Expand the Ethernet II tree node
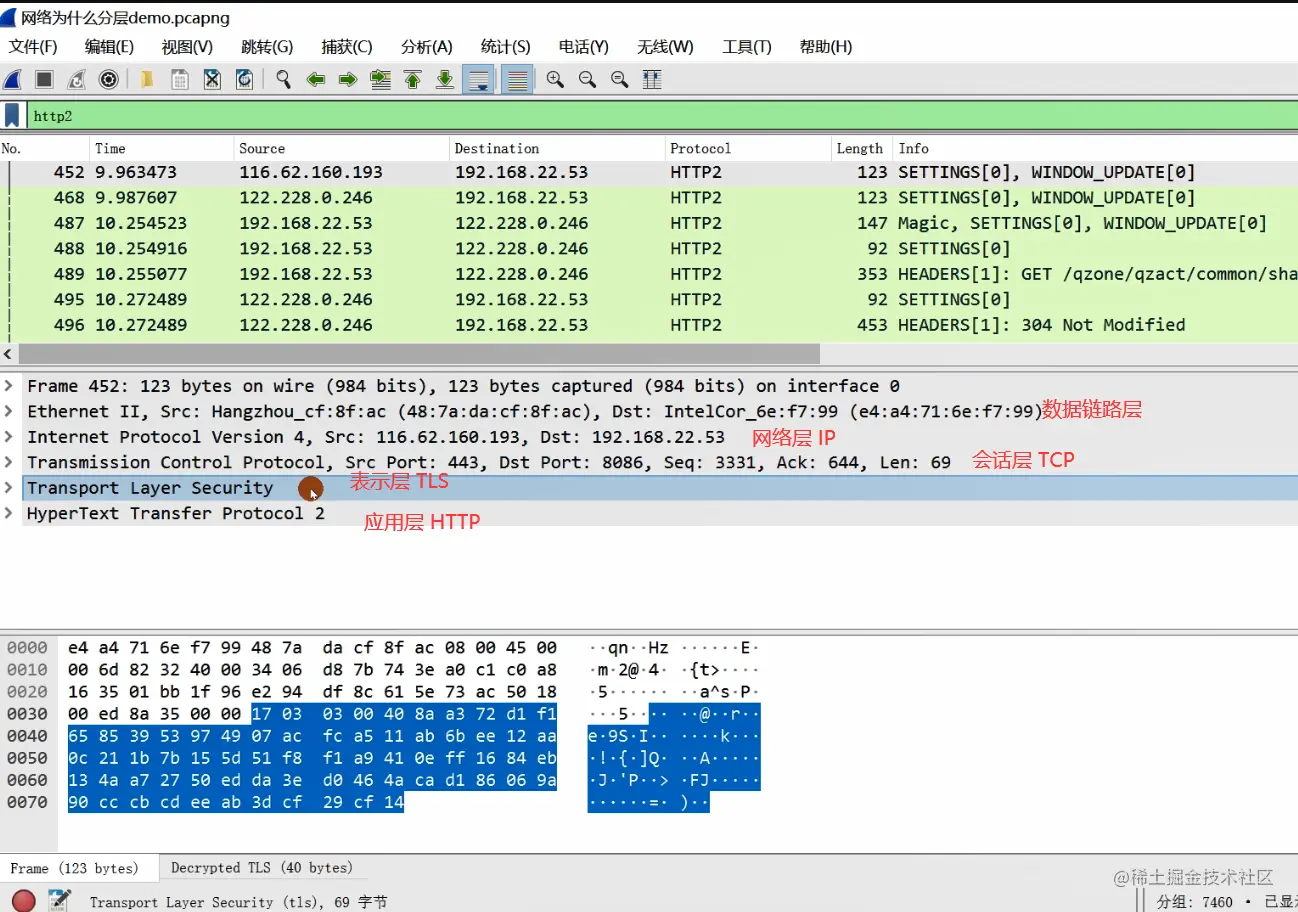The image size is (1298, 912). (x=8, y=411)
